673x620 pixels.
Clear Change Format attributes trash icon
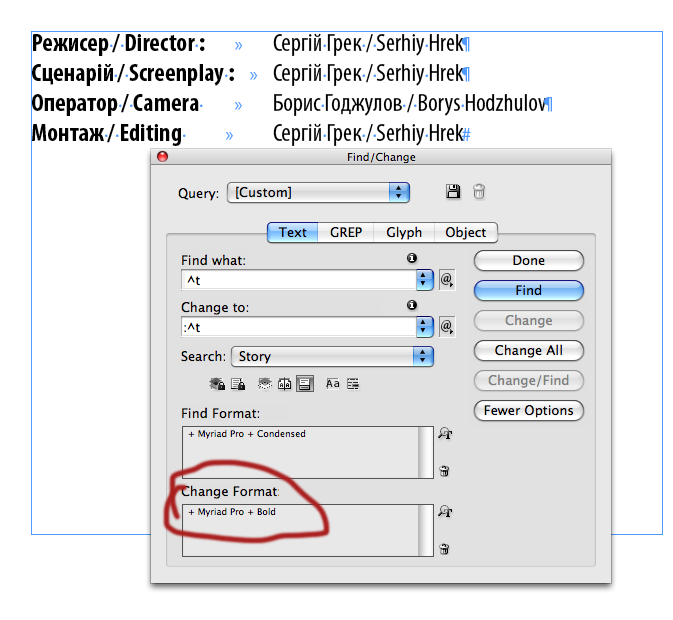tap(444, 549)
